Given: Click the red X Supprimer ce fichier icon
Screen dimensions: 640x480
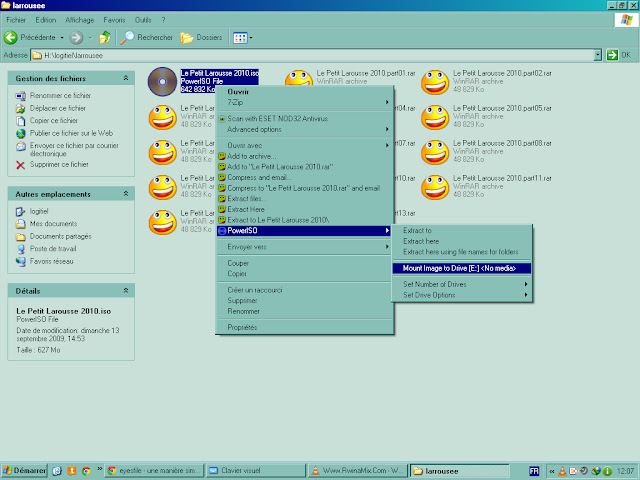Looking at the screenshot, I should coord(20,165).
